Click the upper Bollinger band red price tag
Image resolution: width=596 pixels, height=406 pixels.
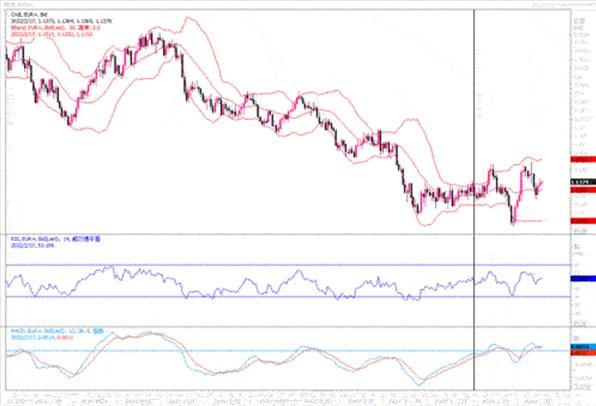click(x=583, y=159)
